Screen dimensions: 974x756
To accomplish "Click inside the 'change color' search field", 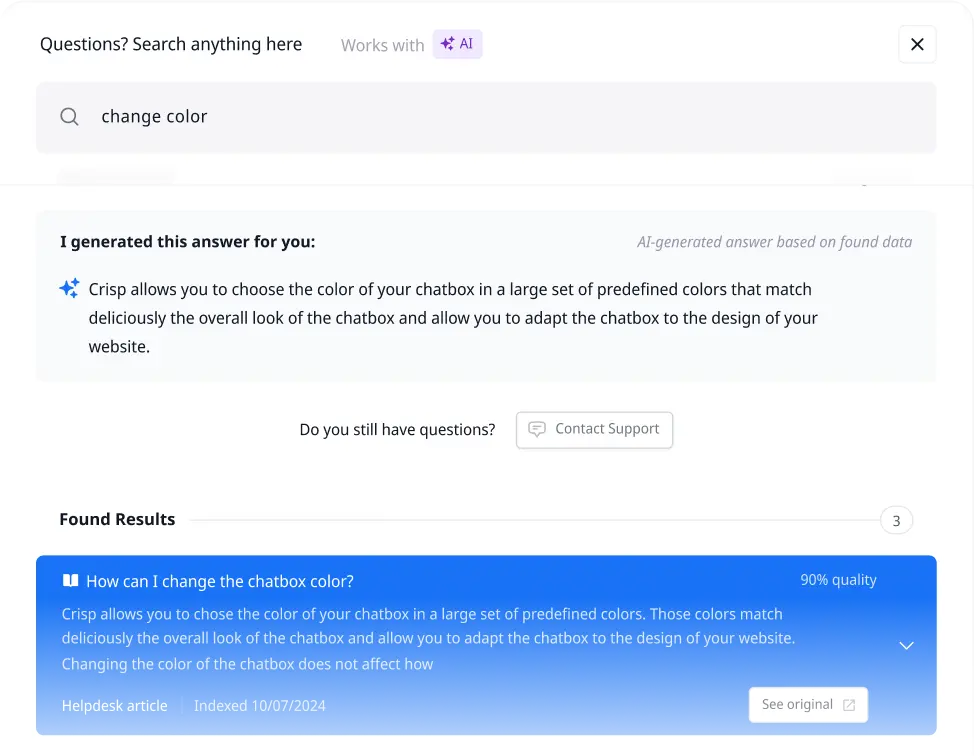I will (x=300, y=117).
